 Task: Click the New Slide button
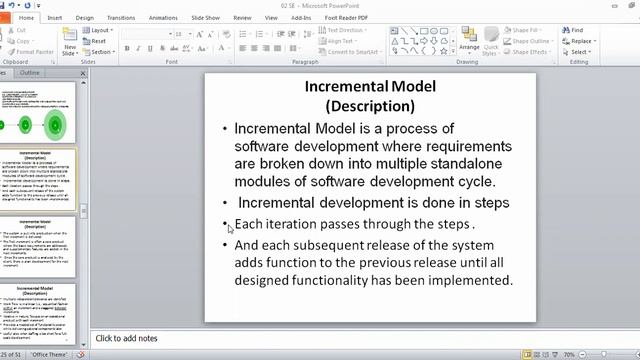click(x=70, y=42)
